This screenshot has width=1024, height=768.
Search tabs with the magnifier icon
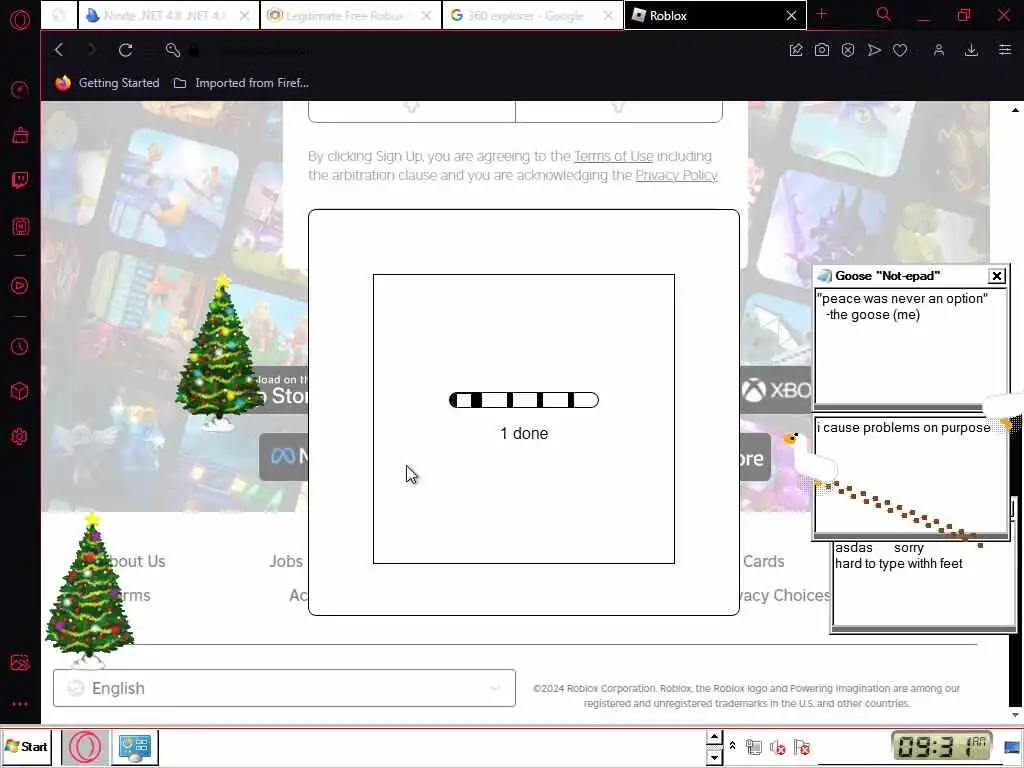884,14
